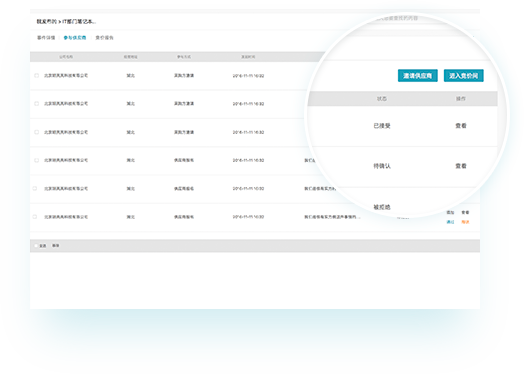Tick the fourth supplier row checkbox
Image resolution: width=524 pixels, height=374 pixels.
point(36,160)
